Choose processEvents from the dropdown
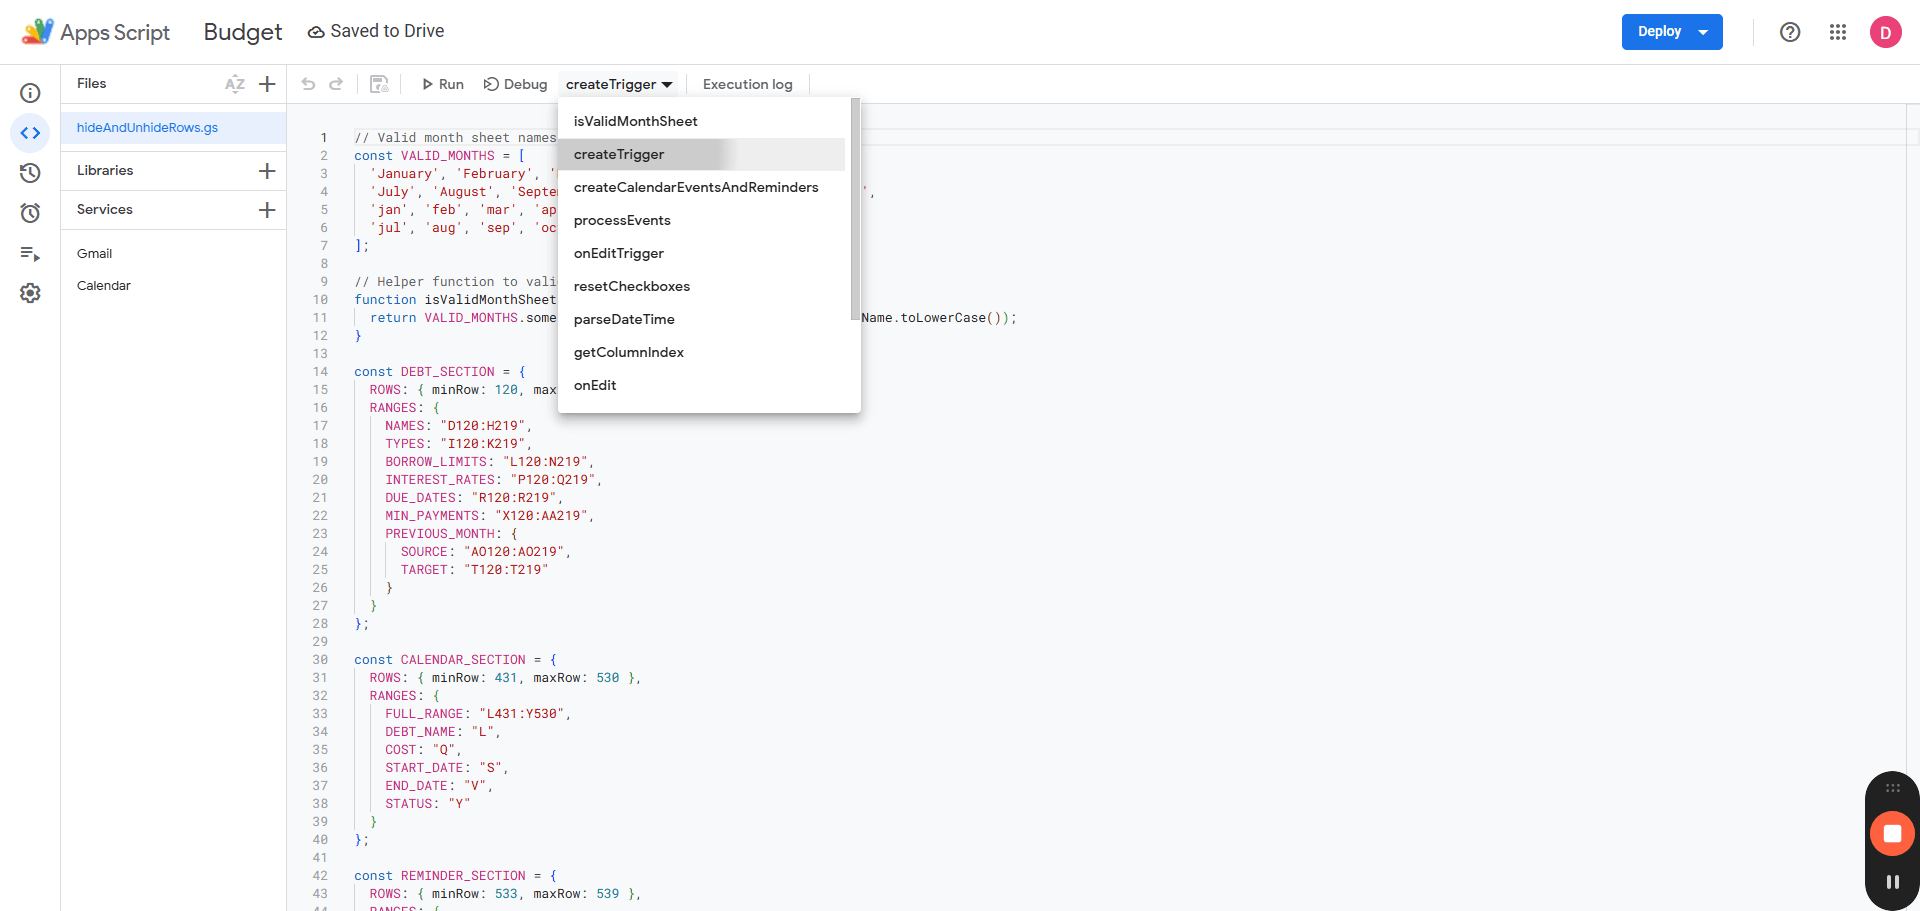 coord(702,220)
